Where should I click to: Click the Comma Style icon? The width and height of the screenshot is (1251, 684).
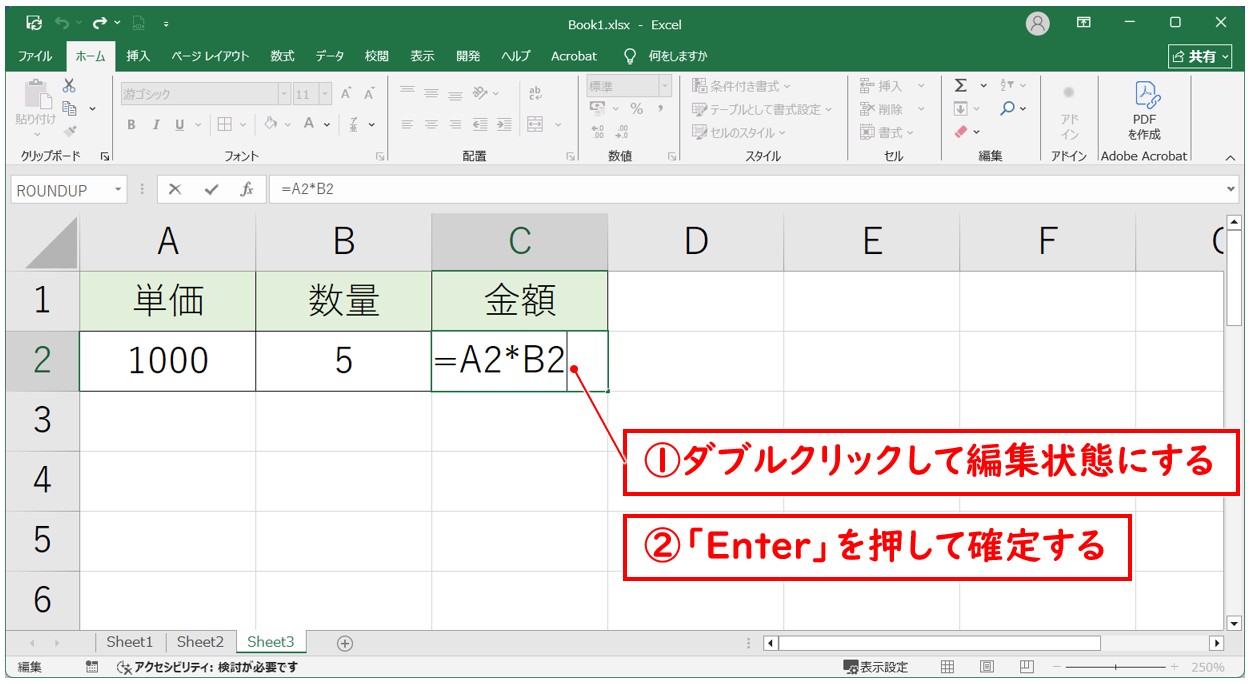pyautogui.click(x=660, y=109)
